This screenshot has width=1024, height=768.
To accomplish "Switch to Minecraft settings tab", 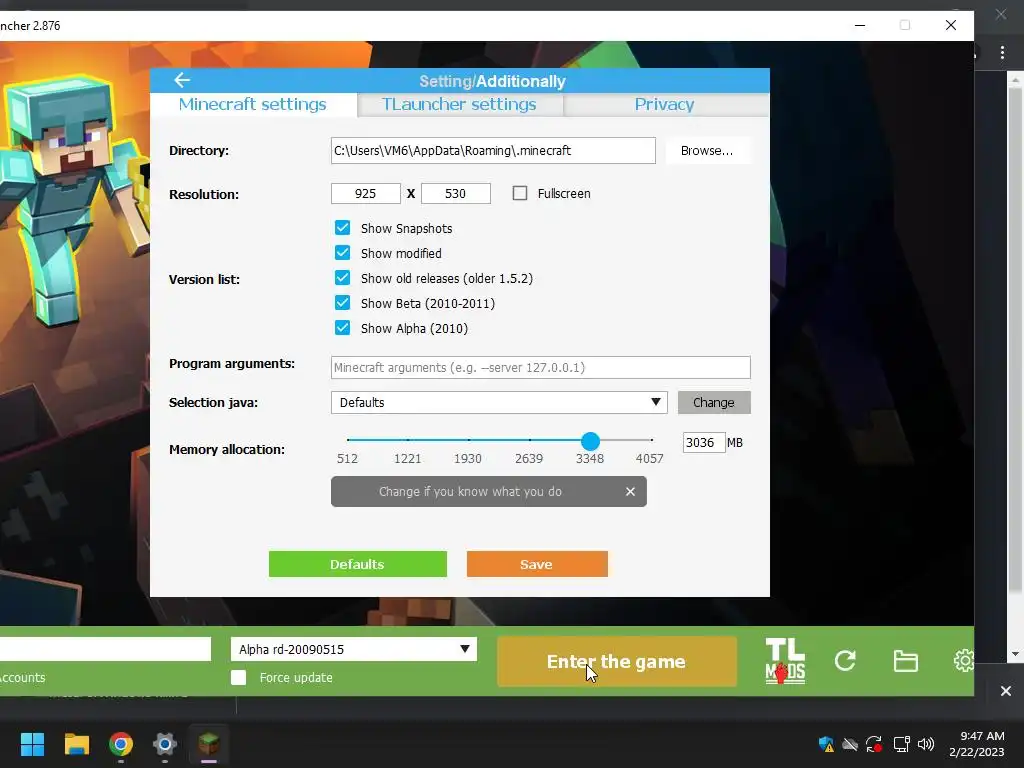I will pos(253,104).
